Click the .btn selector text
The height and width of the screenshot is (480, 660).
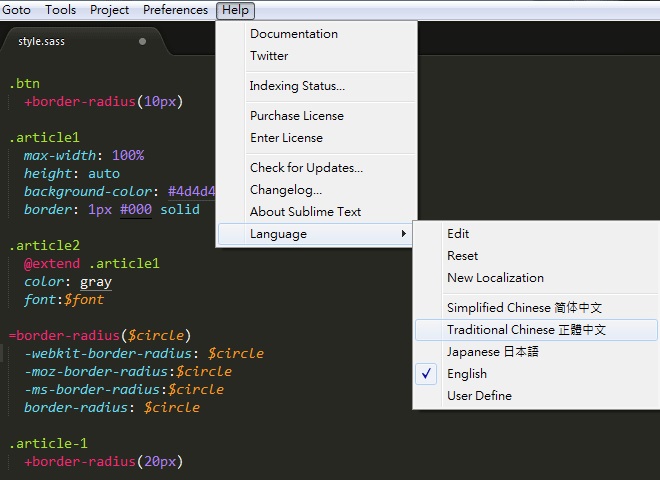pyautogui.click(x=24, y=83)
